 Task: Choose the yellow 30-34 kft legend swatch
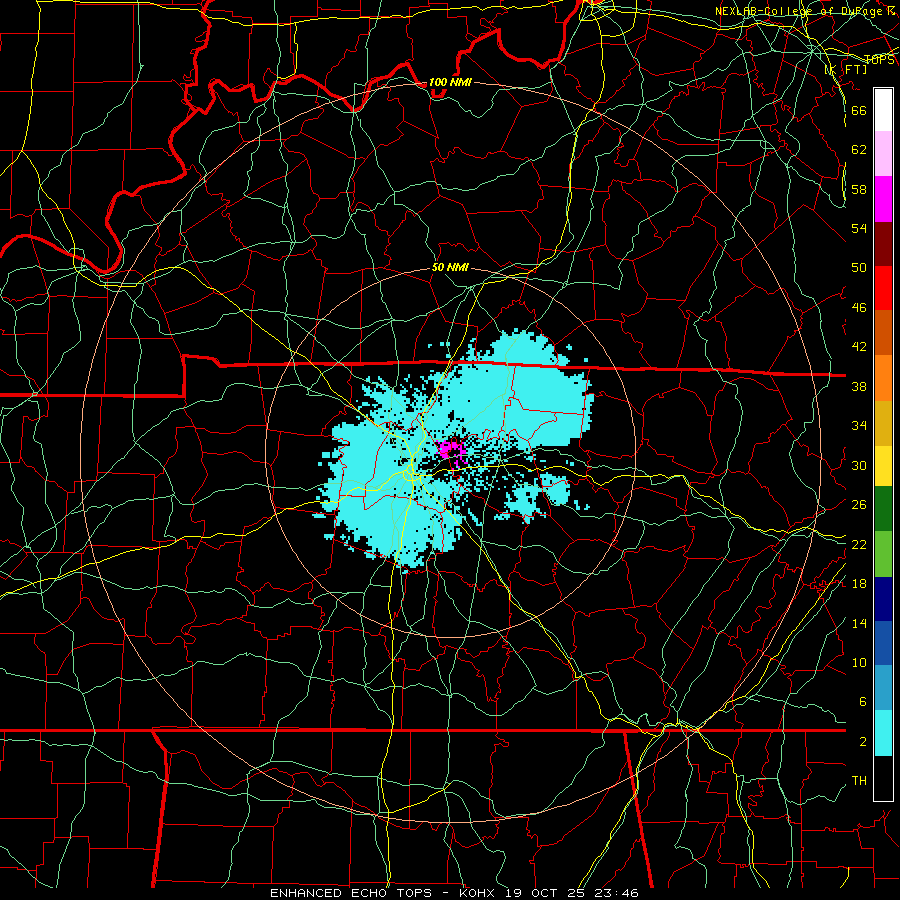[x=883, y=466]
